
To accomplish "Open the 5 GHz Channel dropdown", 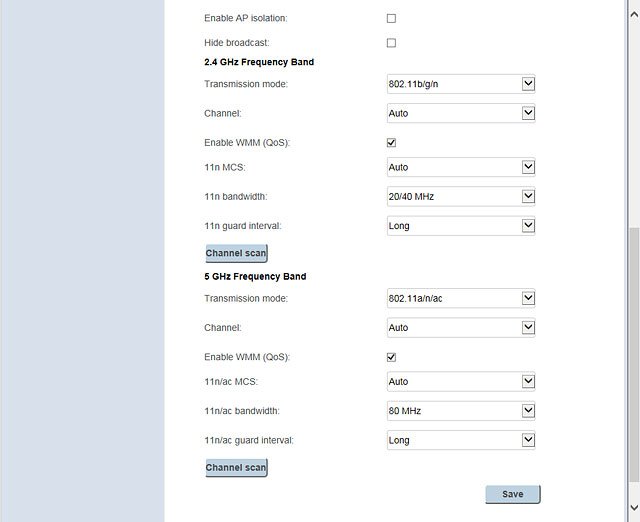I will click(461, 328).
